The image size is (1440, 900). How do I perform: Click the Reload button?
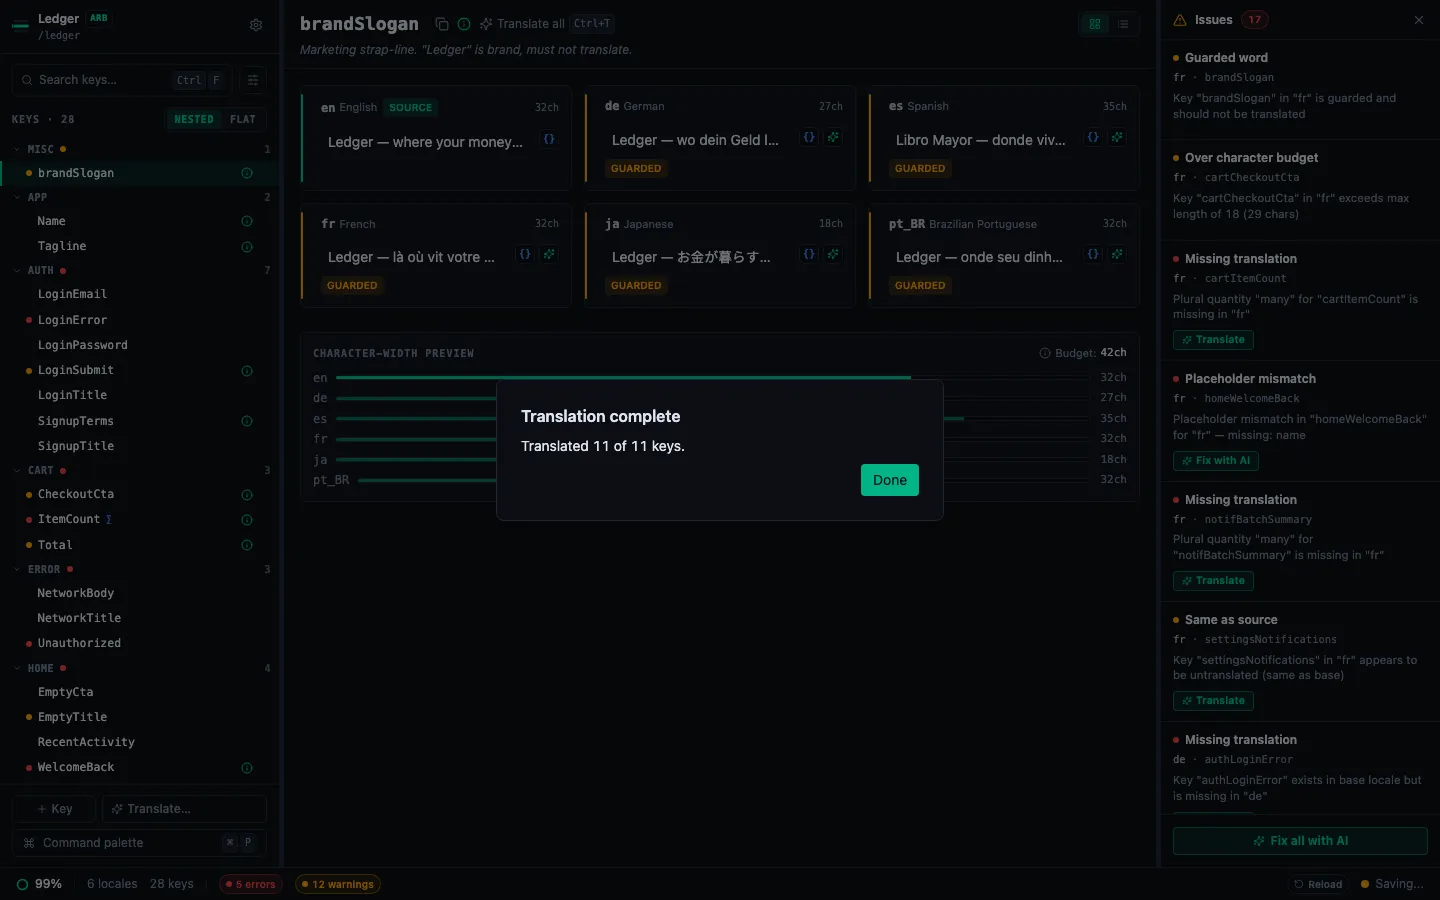(1318, 884)
